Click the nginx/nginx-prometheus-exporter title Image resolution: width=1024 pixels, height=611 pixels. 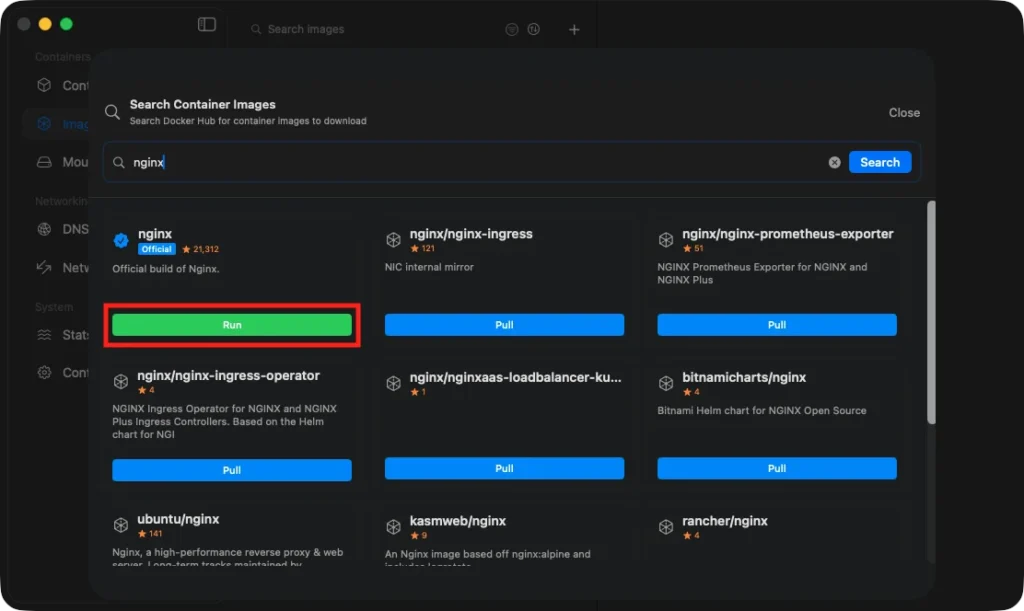(788, 234)
